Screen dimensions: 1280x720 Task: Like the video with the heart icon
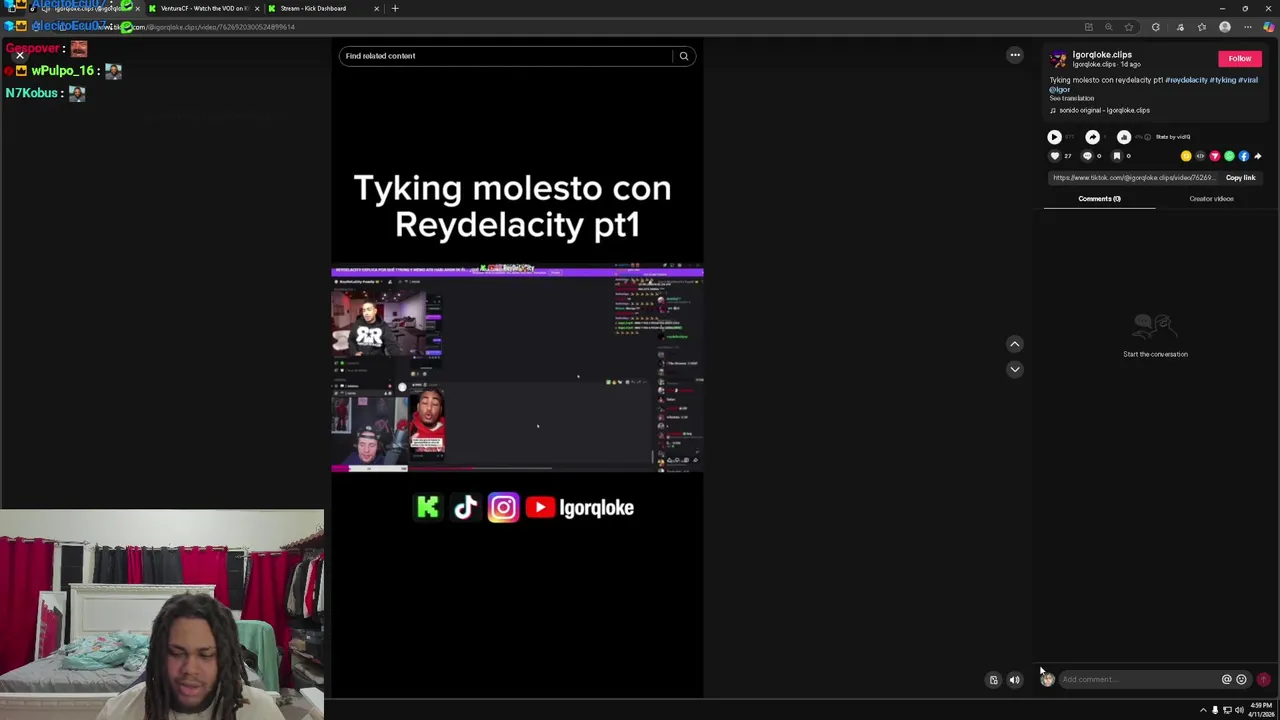[x=1054, y=156]
